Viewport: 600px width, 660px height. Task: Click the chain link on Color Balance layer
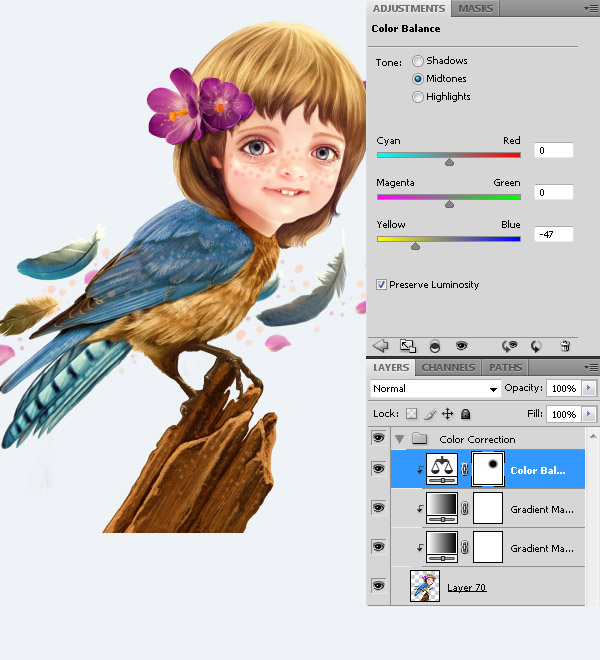click(464, 469)
